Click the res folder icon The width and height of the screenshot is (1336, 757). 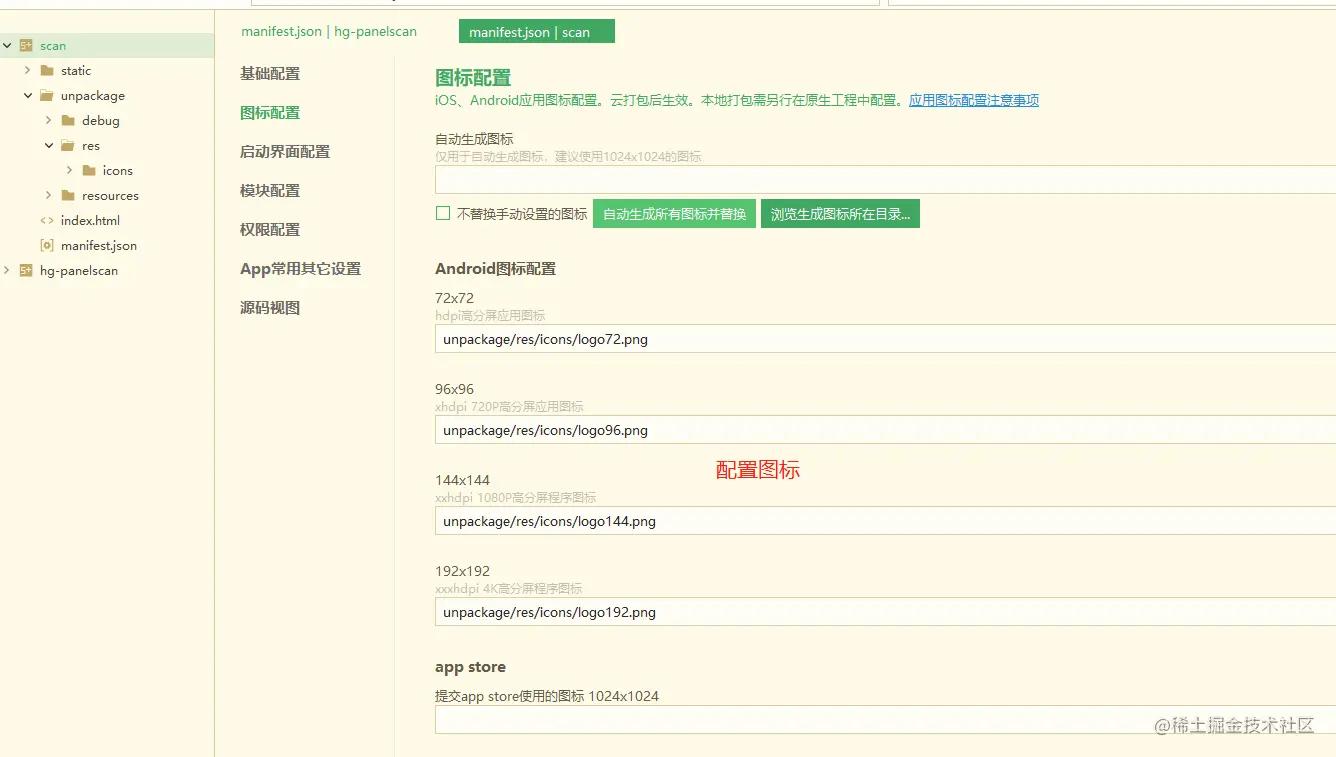(x=68, y=146)
